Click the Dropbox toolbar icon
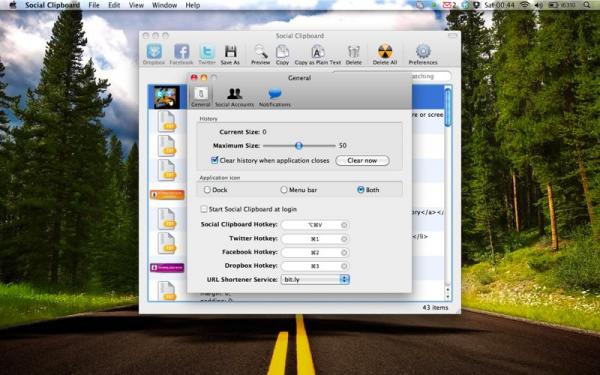The width and height of the screenshot is (600, 375). [x=154, y=52]
